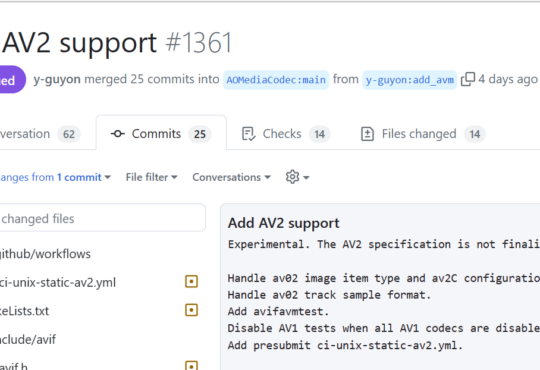Collapse the .github/workflows folder
The height and width of the screenshot is (370, 540).
coord(45,254)
